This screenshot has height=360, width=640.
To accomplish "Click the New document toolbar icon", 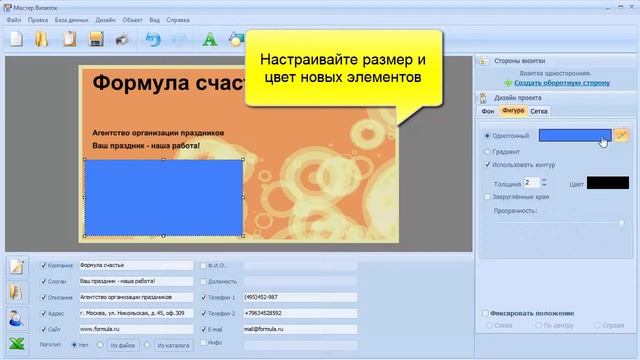I will [16, 40].
